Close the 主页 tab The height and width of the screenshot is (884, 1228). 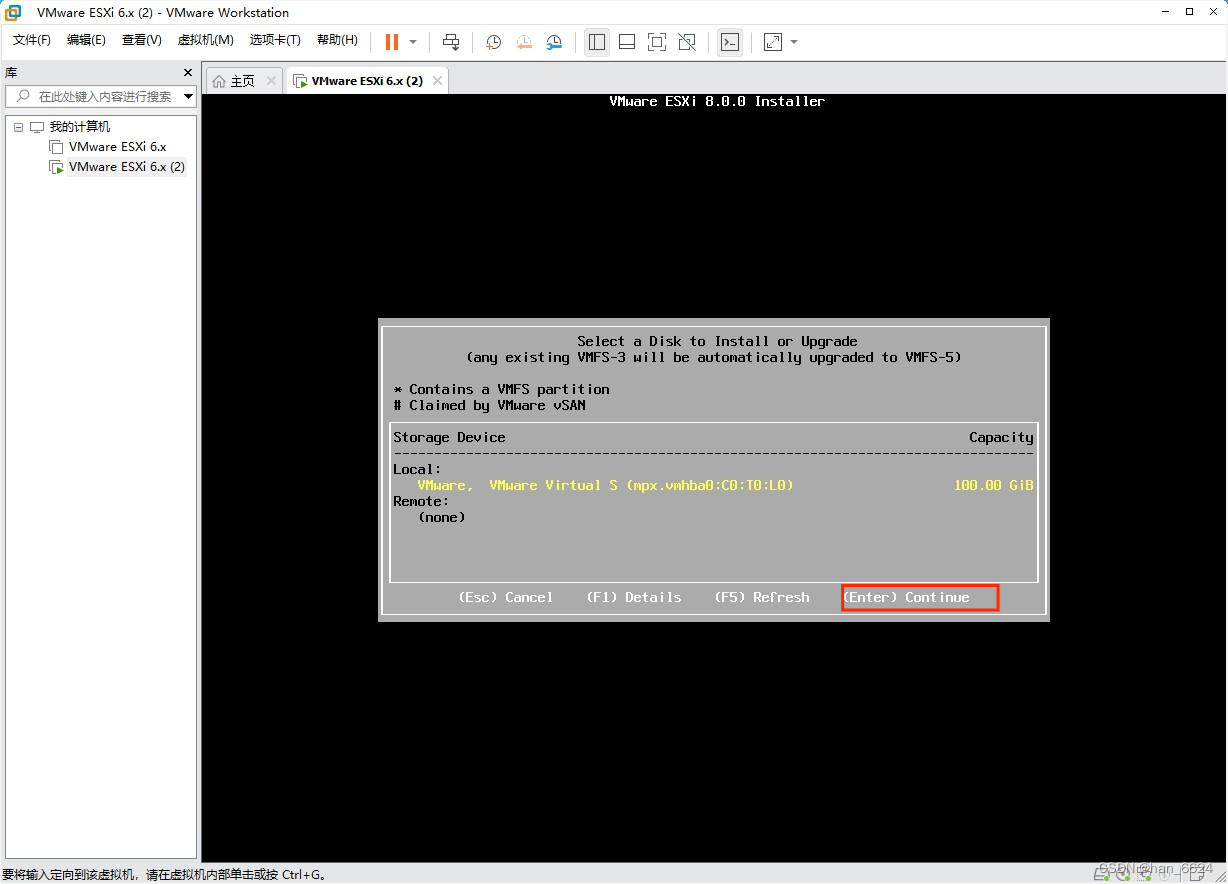(x=271, y=81)
